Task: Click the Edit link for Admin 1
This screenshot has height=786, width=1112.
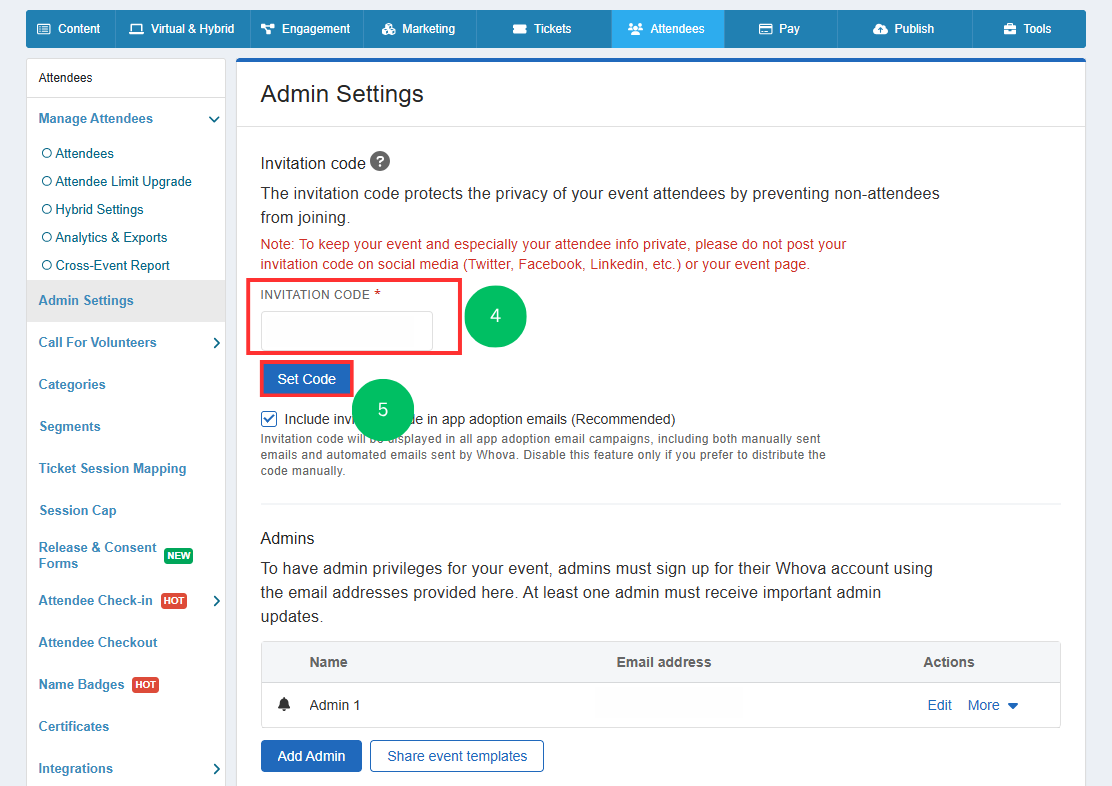Action: coord(940,705)
